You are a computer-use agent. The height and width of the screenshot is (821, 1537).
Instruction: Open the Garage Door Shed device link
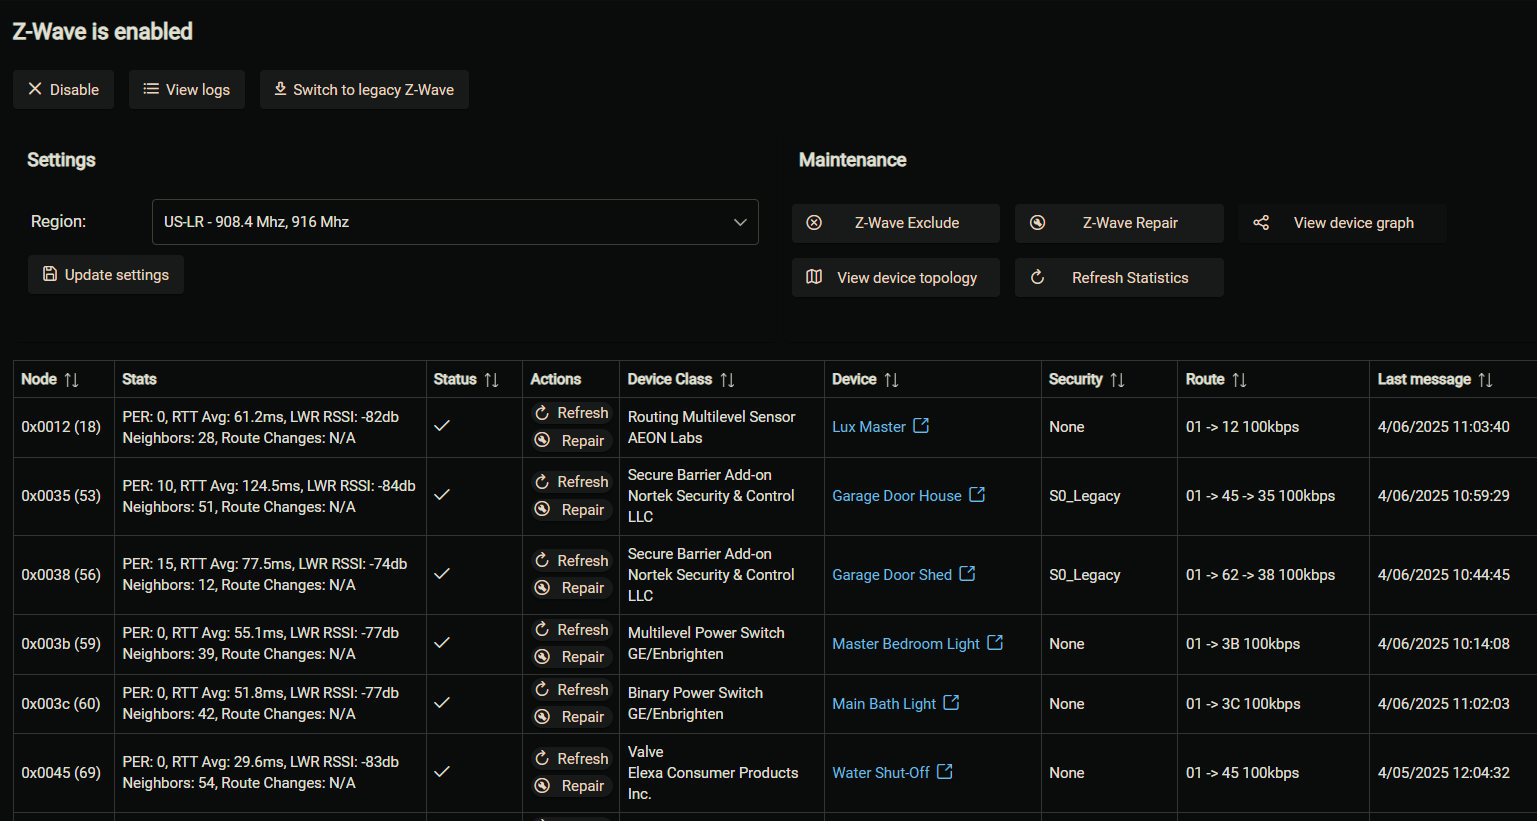[x=891, y=575]
